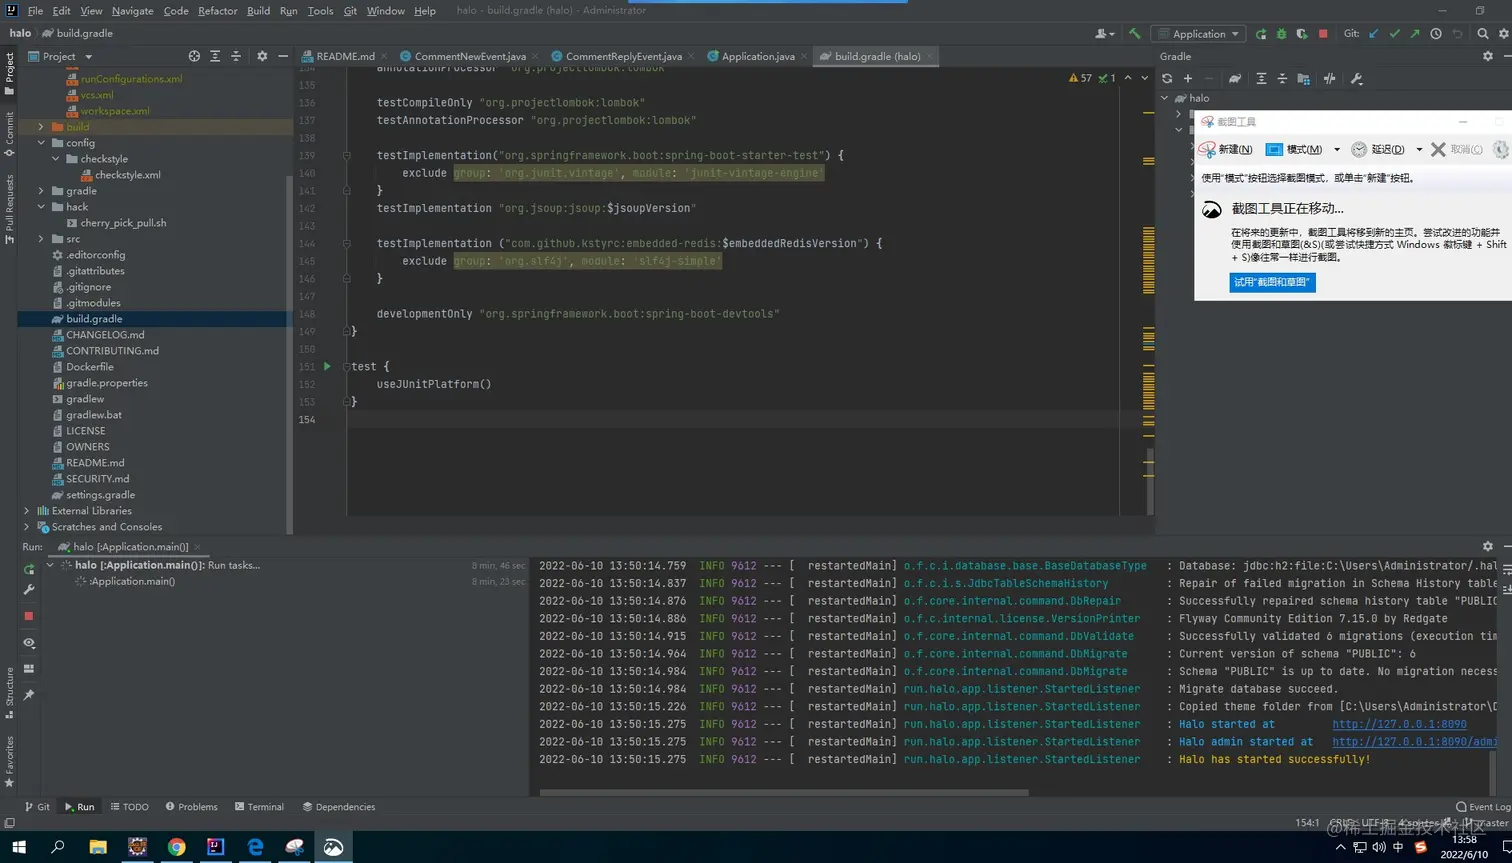This screenshot has width=1512, height=863.
Task: Click the blue try Snip & Sketch button
Action: coord(1271,282)
